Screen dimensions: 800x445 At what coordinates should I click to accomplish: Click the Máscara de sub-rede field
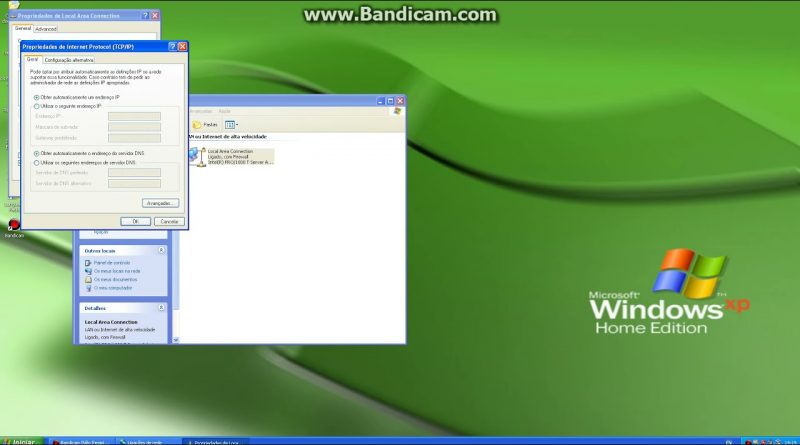click(x=134, y=127)
